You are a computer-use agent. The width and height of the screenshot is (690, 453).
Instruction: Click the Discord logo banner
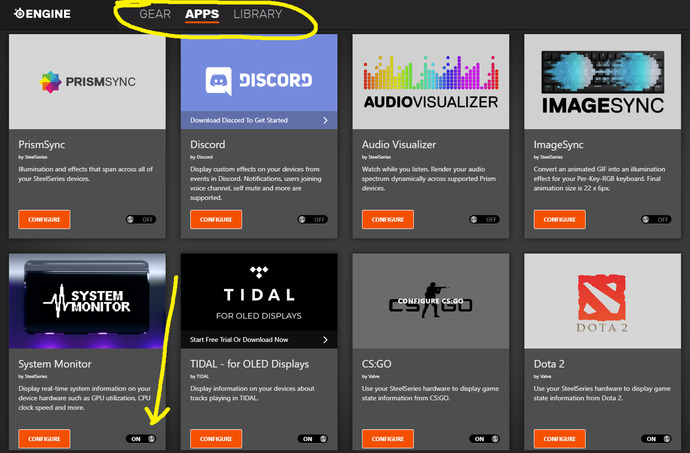[259, 73]
